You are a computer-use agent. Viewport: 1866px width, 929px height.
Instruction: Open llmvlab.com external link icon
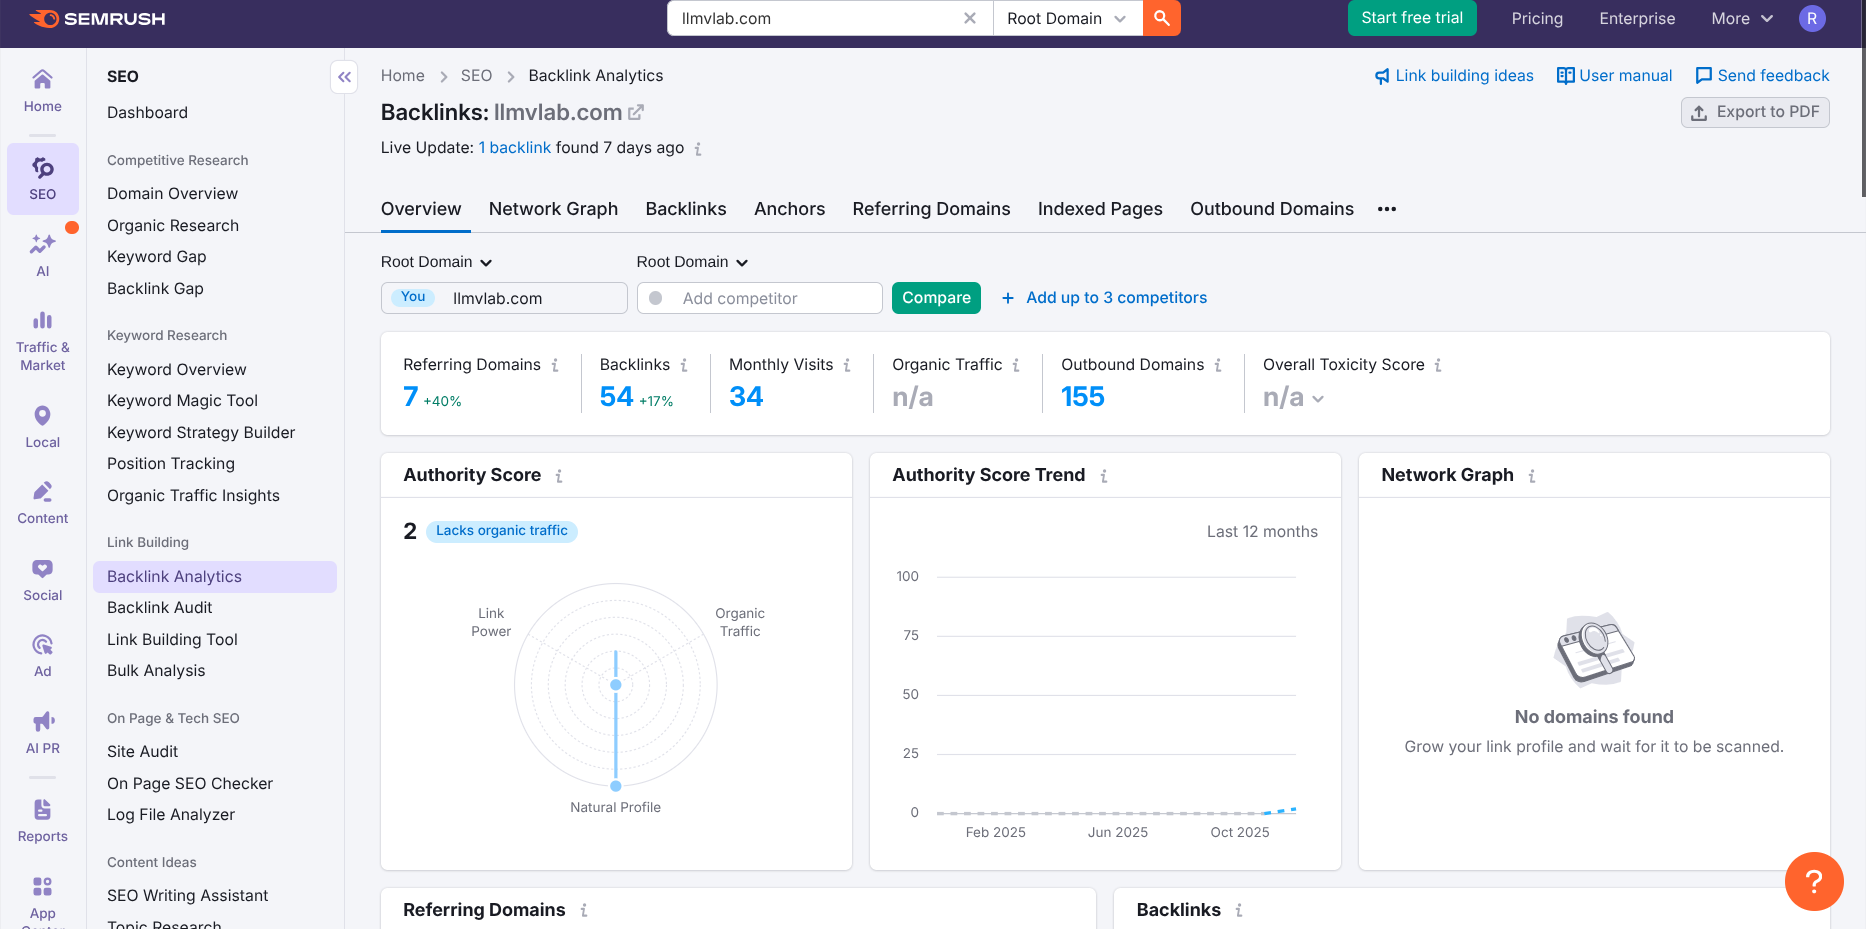click(x=636, y=112)
